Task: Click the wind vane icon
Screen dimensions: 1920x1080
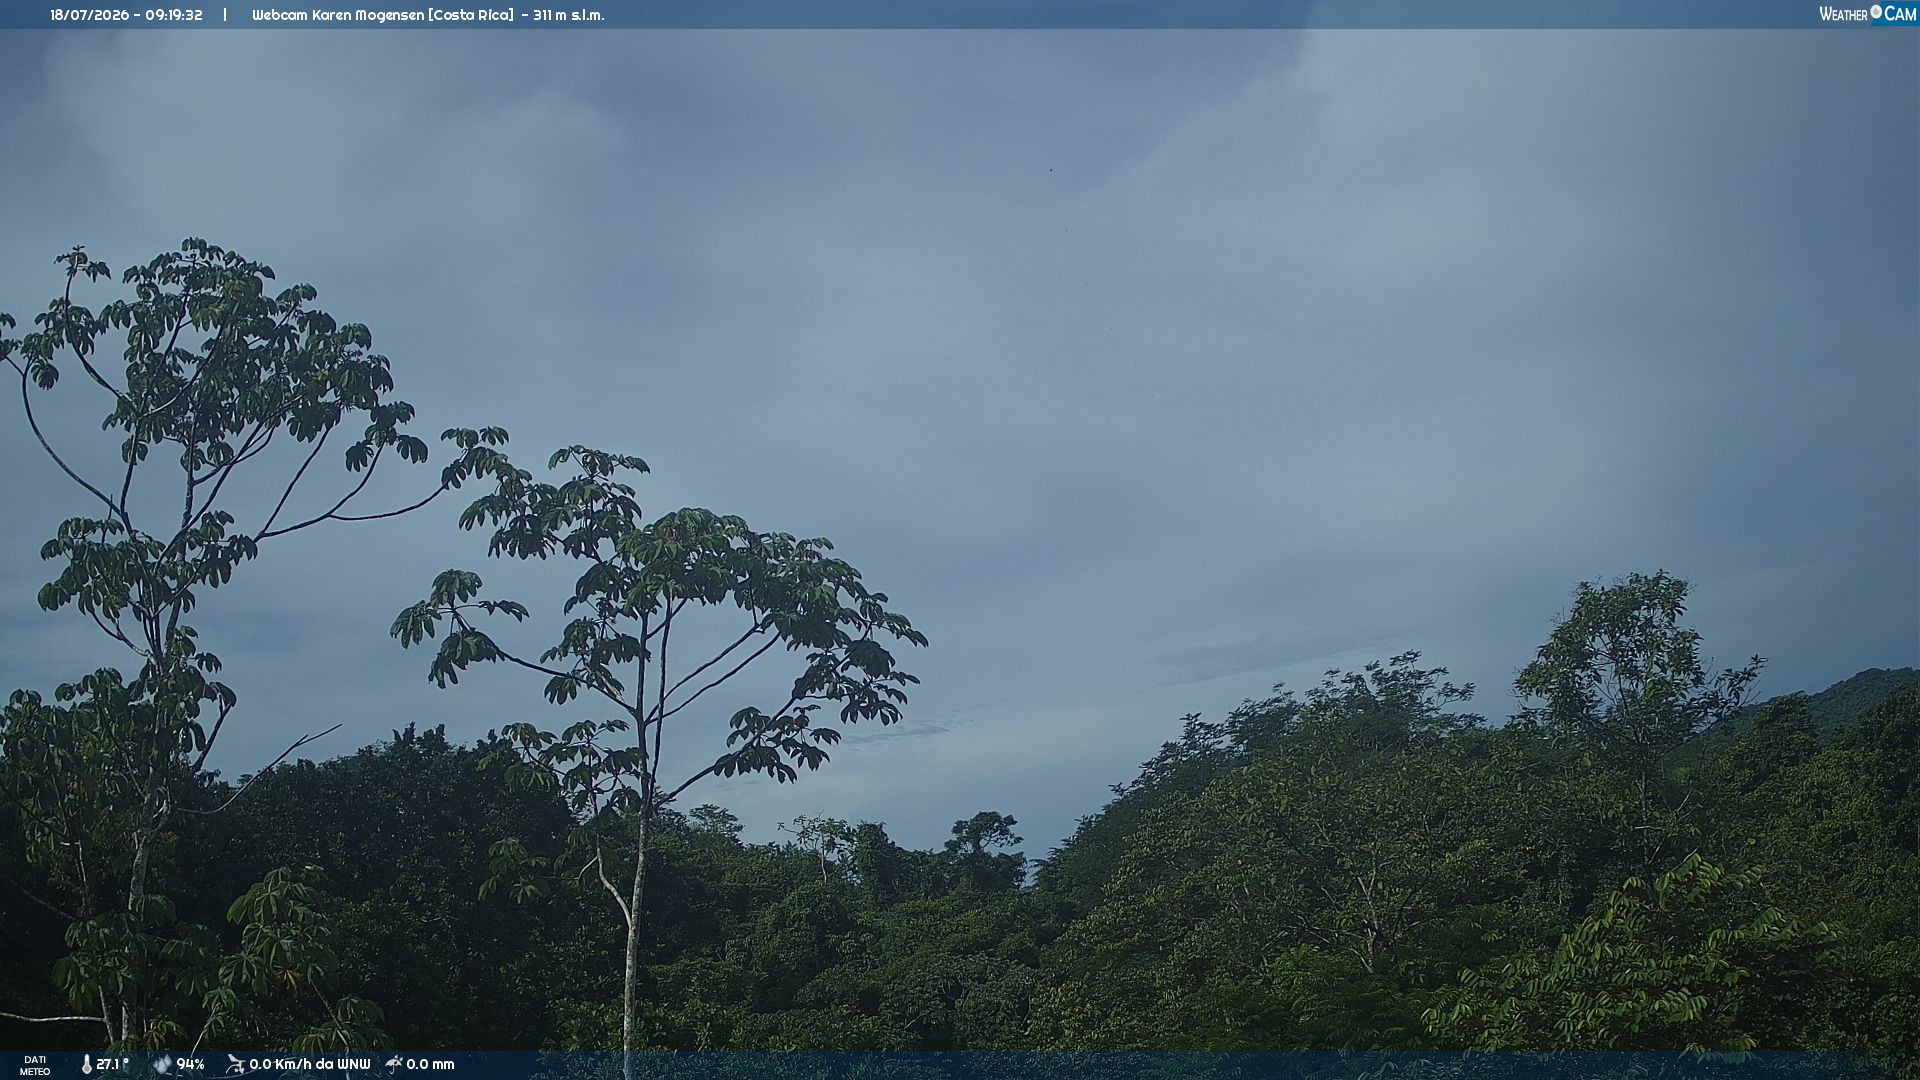Action: click(235, 1065)
